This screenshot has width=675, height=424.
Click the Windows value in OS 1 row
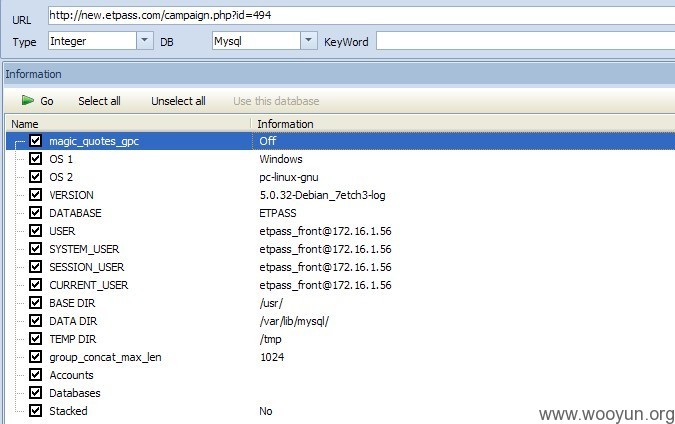click(x=281, y=159)
